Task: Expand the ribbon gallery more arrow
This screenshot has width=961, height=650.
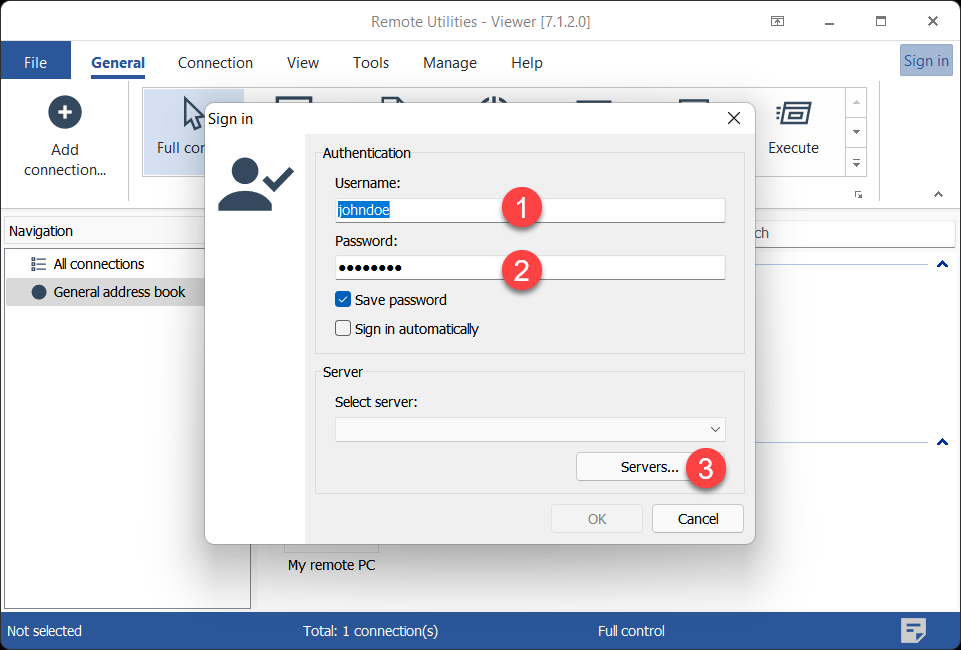Action: coord(856,161)
